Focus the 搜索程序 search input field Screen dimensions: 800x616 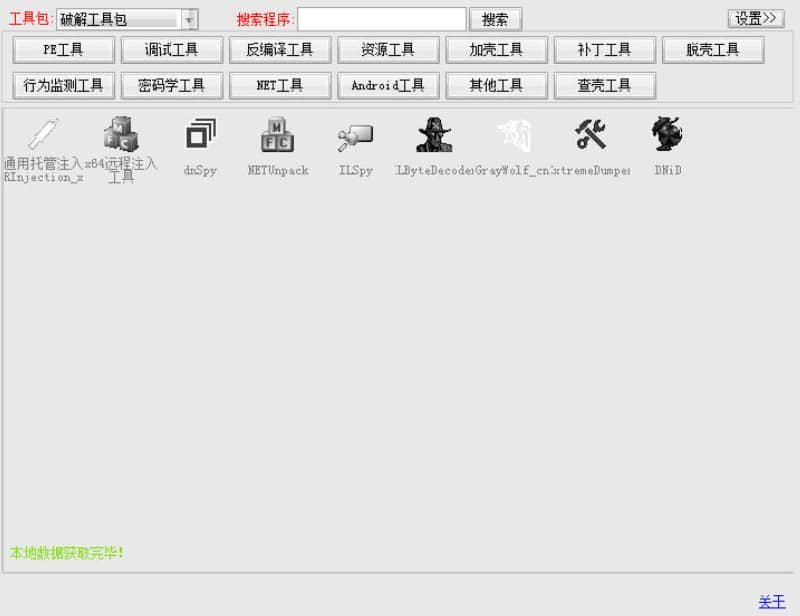click(x=382, y=19)
